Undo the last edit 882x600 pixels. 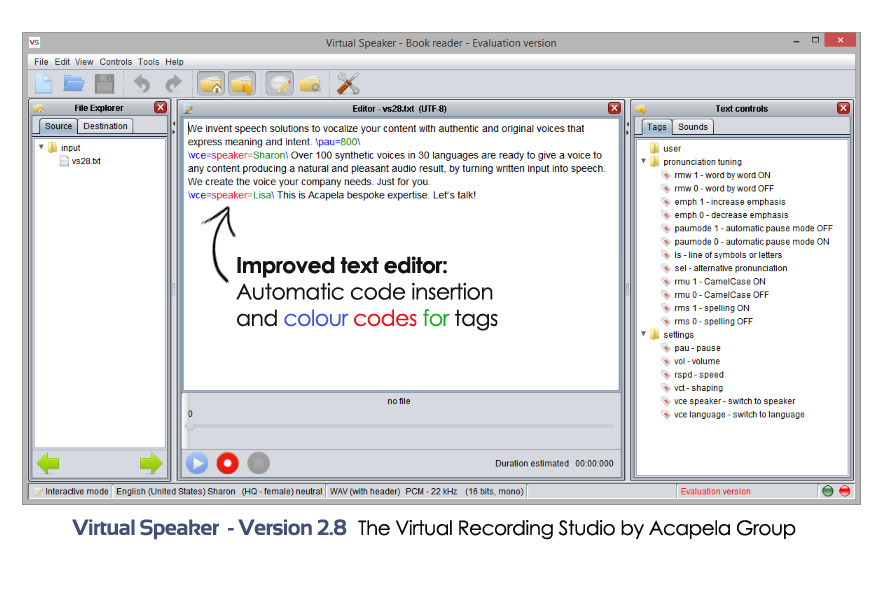(142, 84)
